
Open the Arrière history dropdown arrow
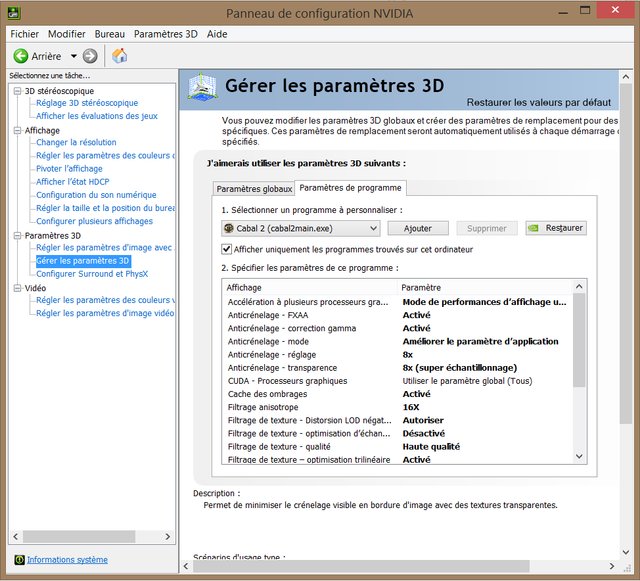tap(73, 56)
